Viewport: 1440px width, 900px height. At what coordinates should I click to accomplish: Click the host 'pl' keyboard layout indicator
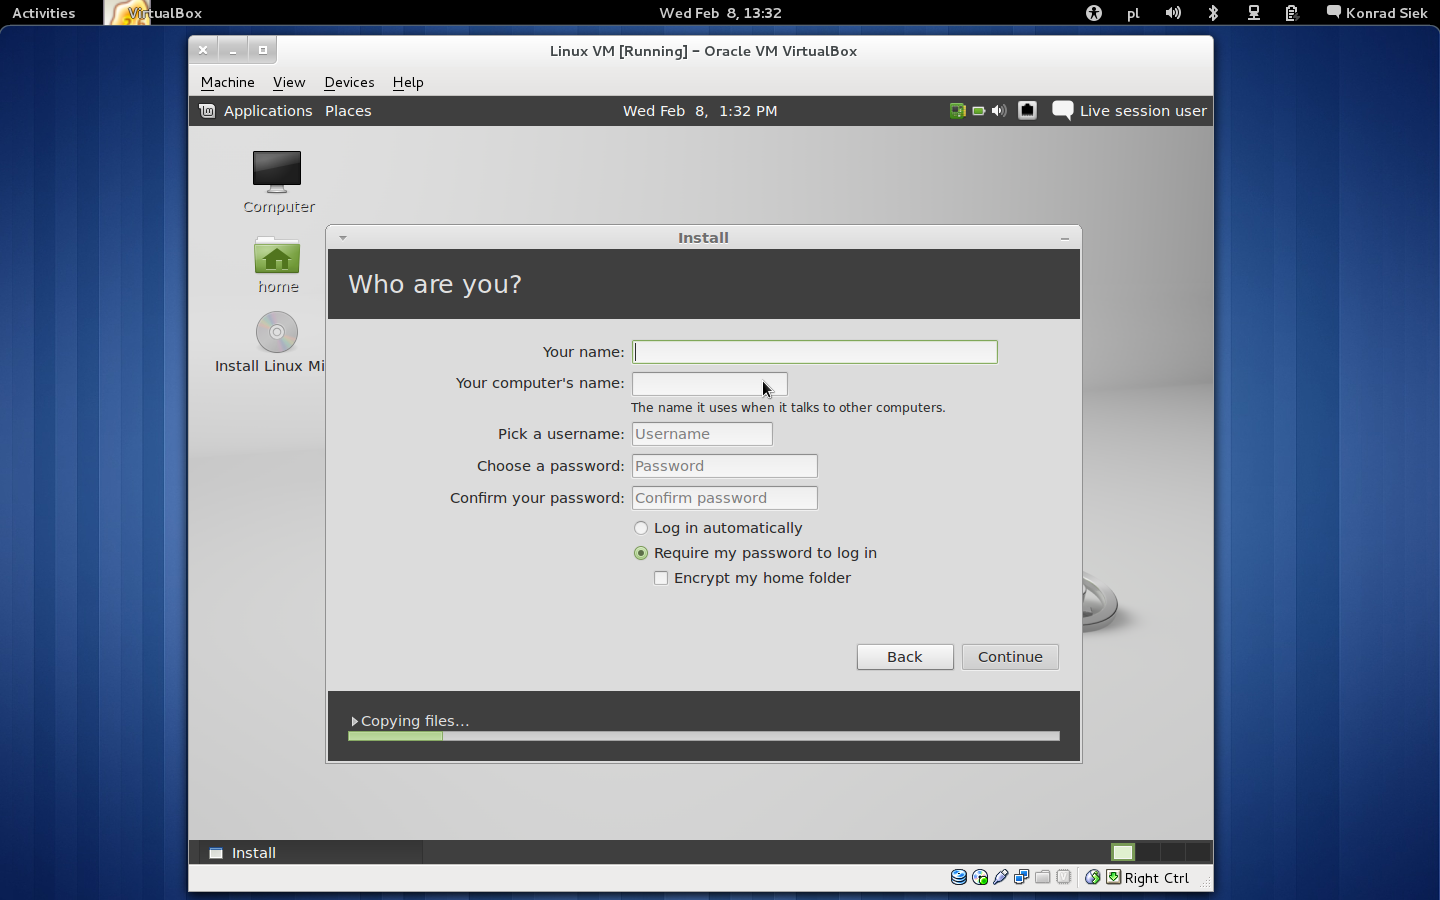coord(1133,13)
